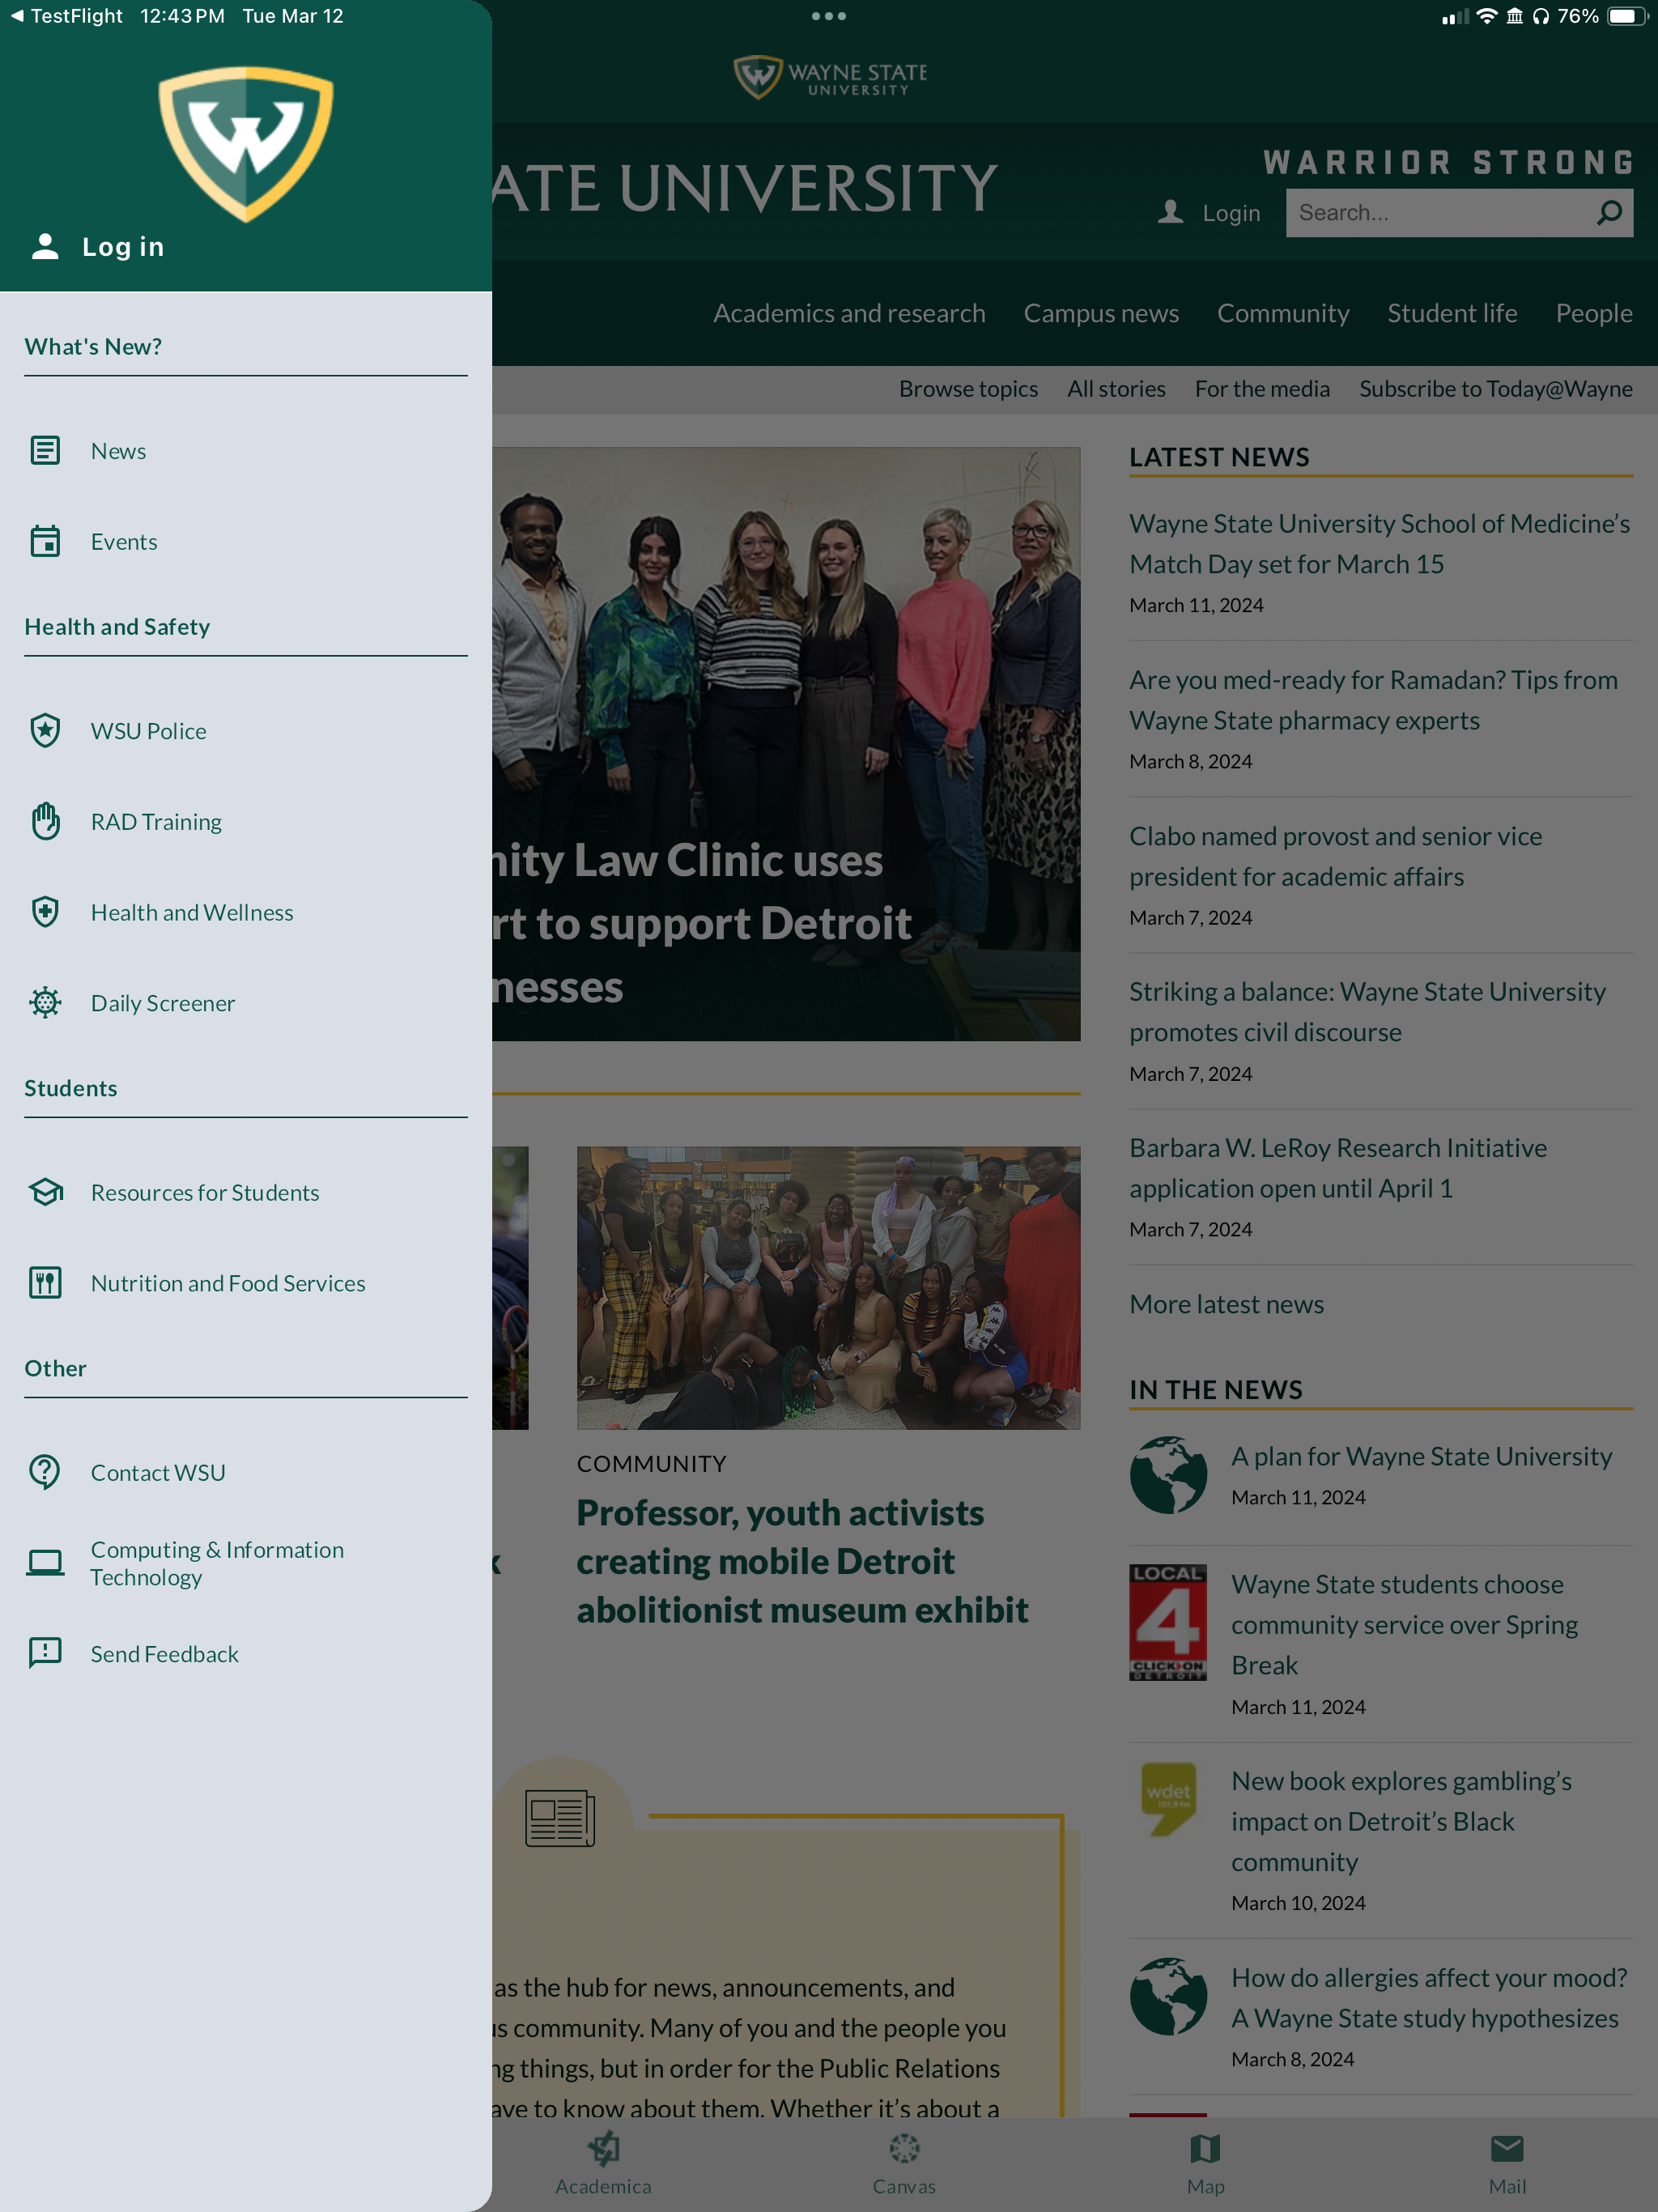Open Community navigation item
This screenshot has height=2212, width=1658.
1283,313
